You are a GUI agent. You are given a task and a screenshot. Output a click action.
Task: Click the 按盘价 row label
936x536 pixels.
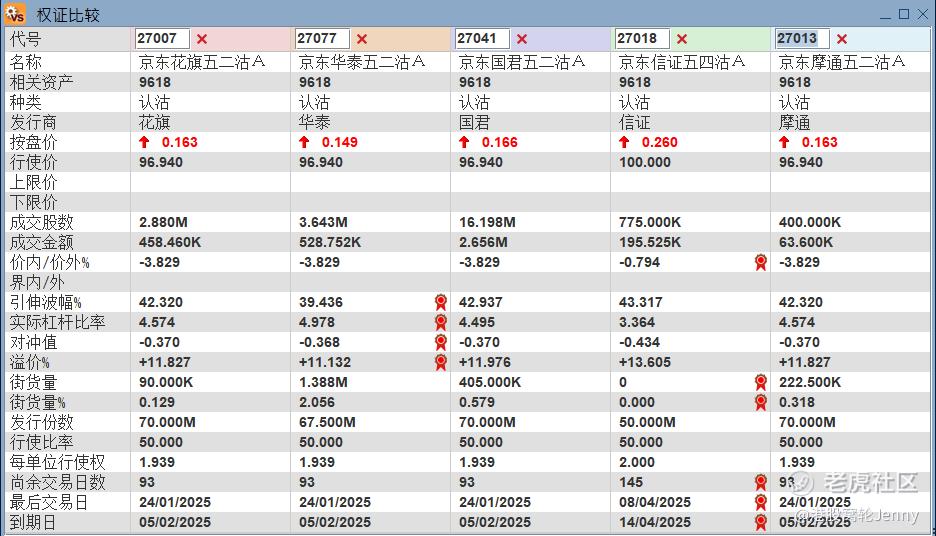pyautogui.click(x=33, y=142)
